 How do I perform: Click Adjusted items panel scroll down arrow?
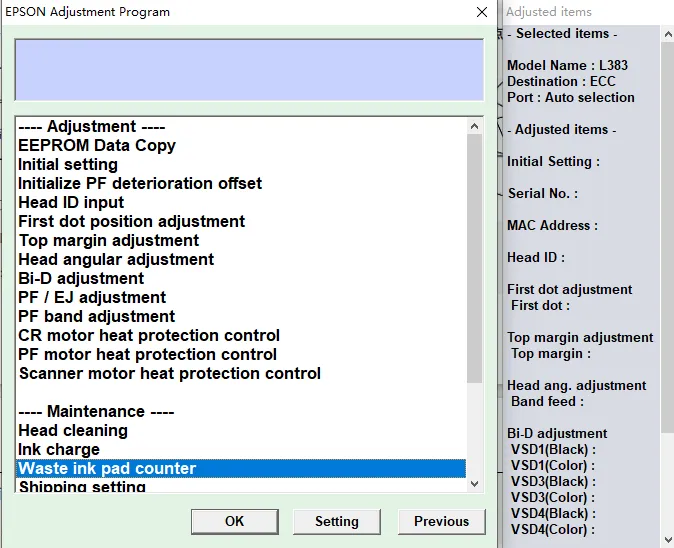667,539
